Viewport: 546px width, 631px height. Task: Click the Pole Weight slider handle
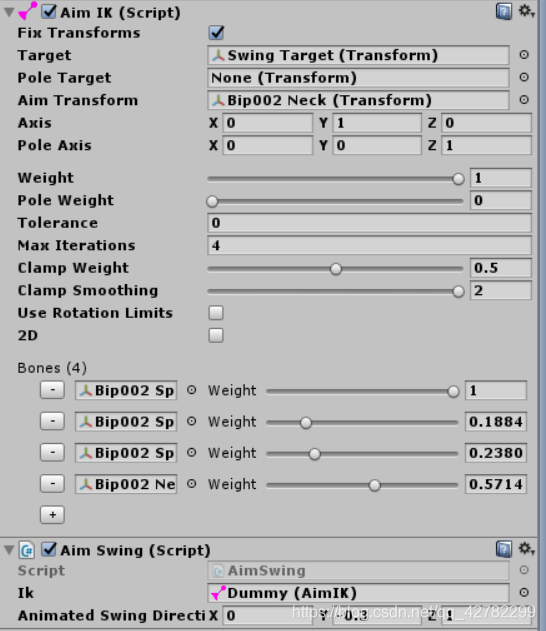(212, 201)
